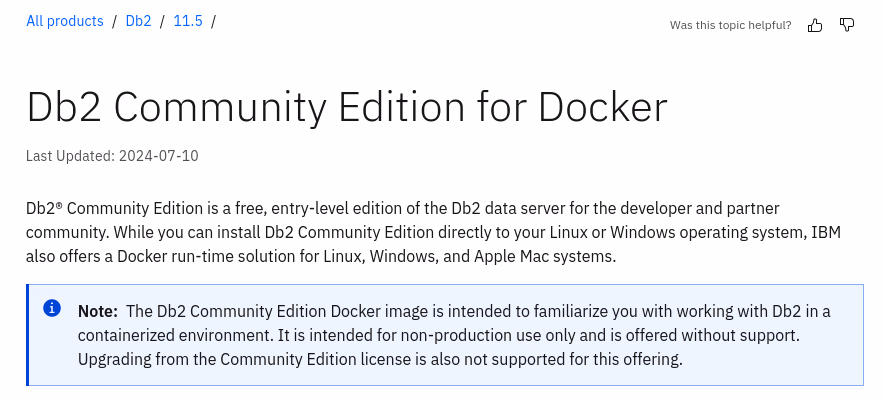The width and height of the screenshot is (884, 402).
Task: Click the thumbs up helpful icon
Action: pyautogui.click(x=815, y=25)
